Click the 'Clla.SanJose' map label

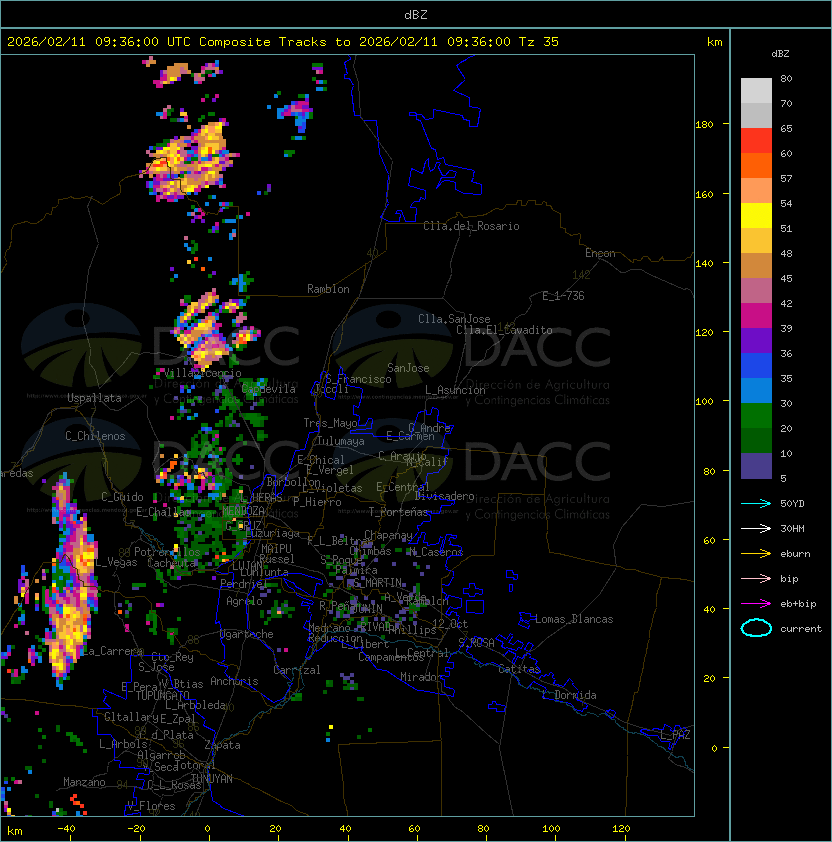click(454, 319)
